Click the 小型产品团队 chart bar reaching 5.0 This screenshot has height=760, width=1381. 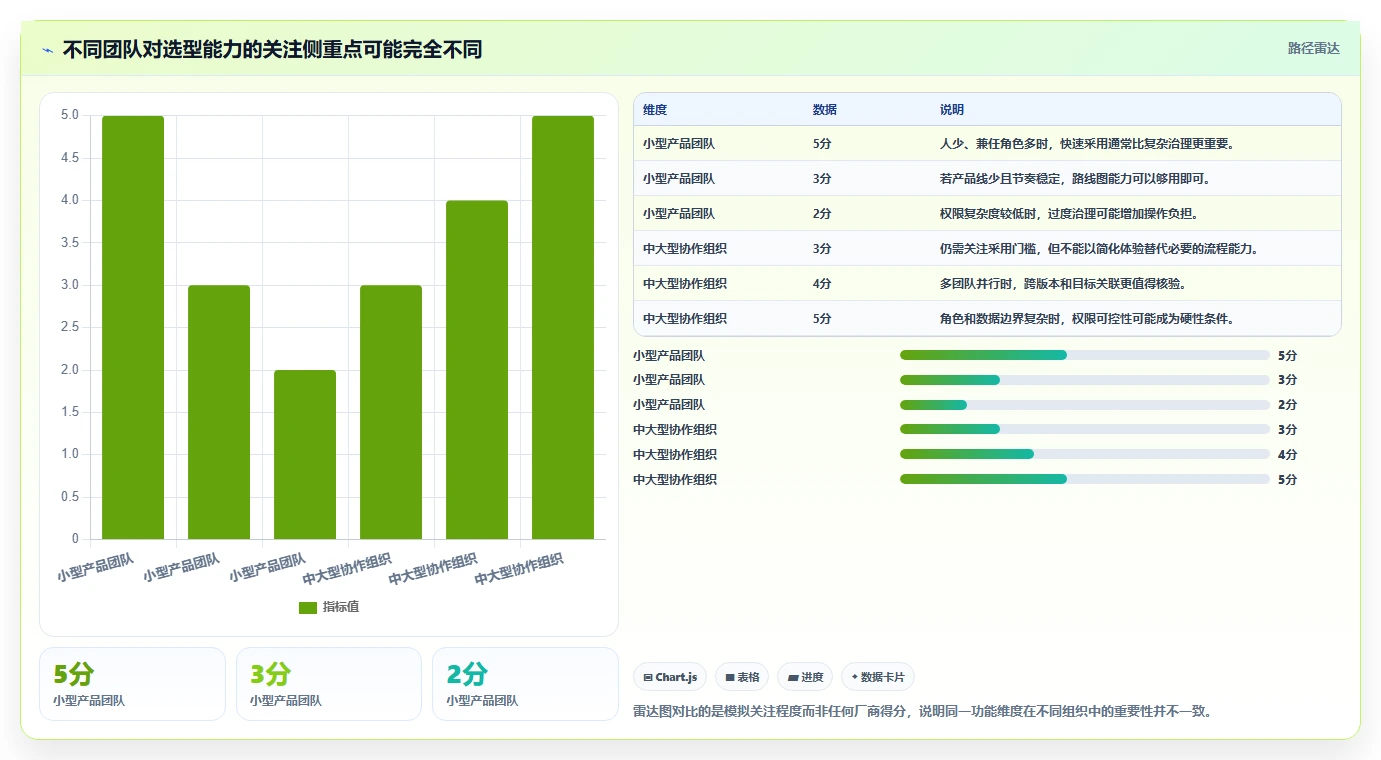click(x=133, y=327)
